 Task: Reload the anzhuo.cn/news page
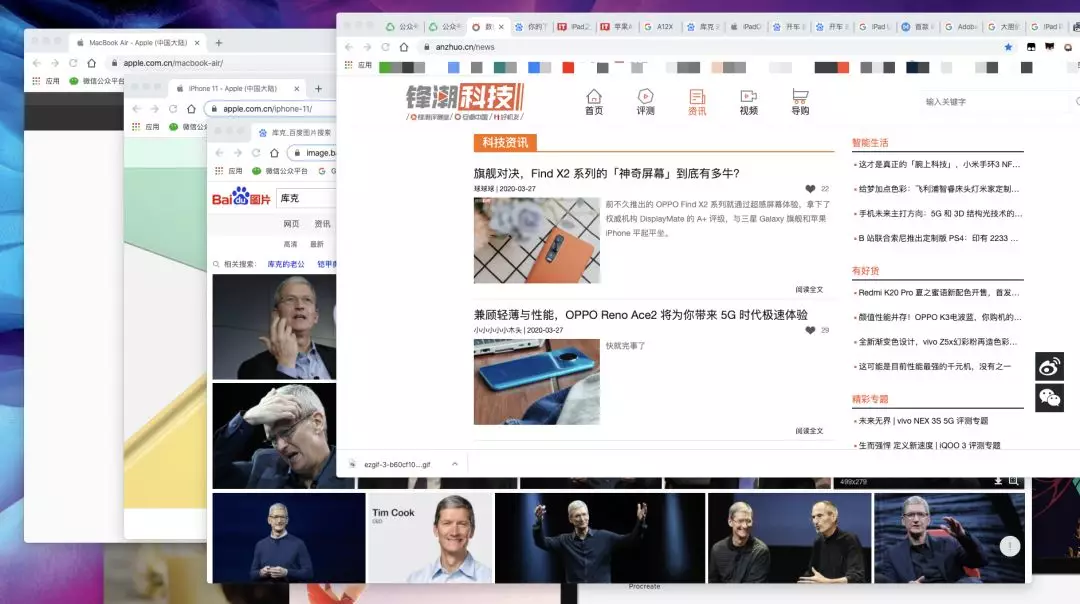pyautogui.click(x=386, y=47)
